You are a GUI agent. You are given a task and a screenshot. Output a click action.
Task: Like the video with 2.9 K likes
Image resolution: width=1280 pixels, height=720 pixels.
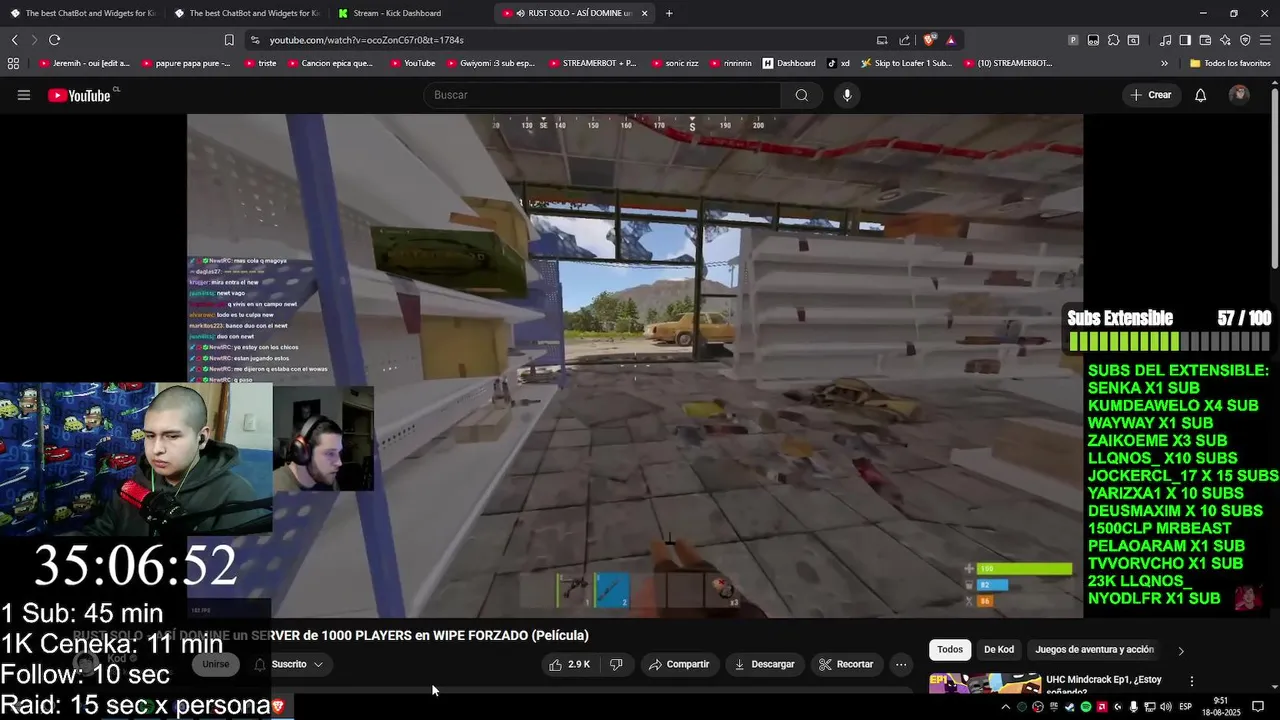tap(569, 664)
